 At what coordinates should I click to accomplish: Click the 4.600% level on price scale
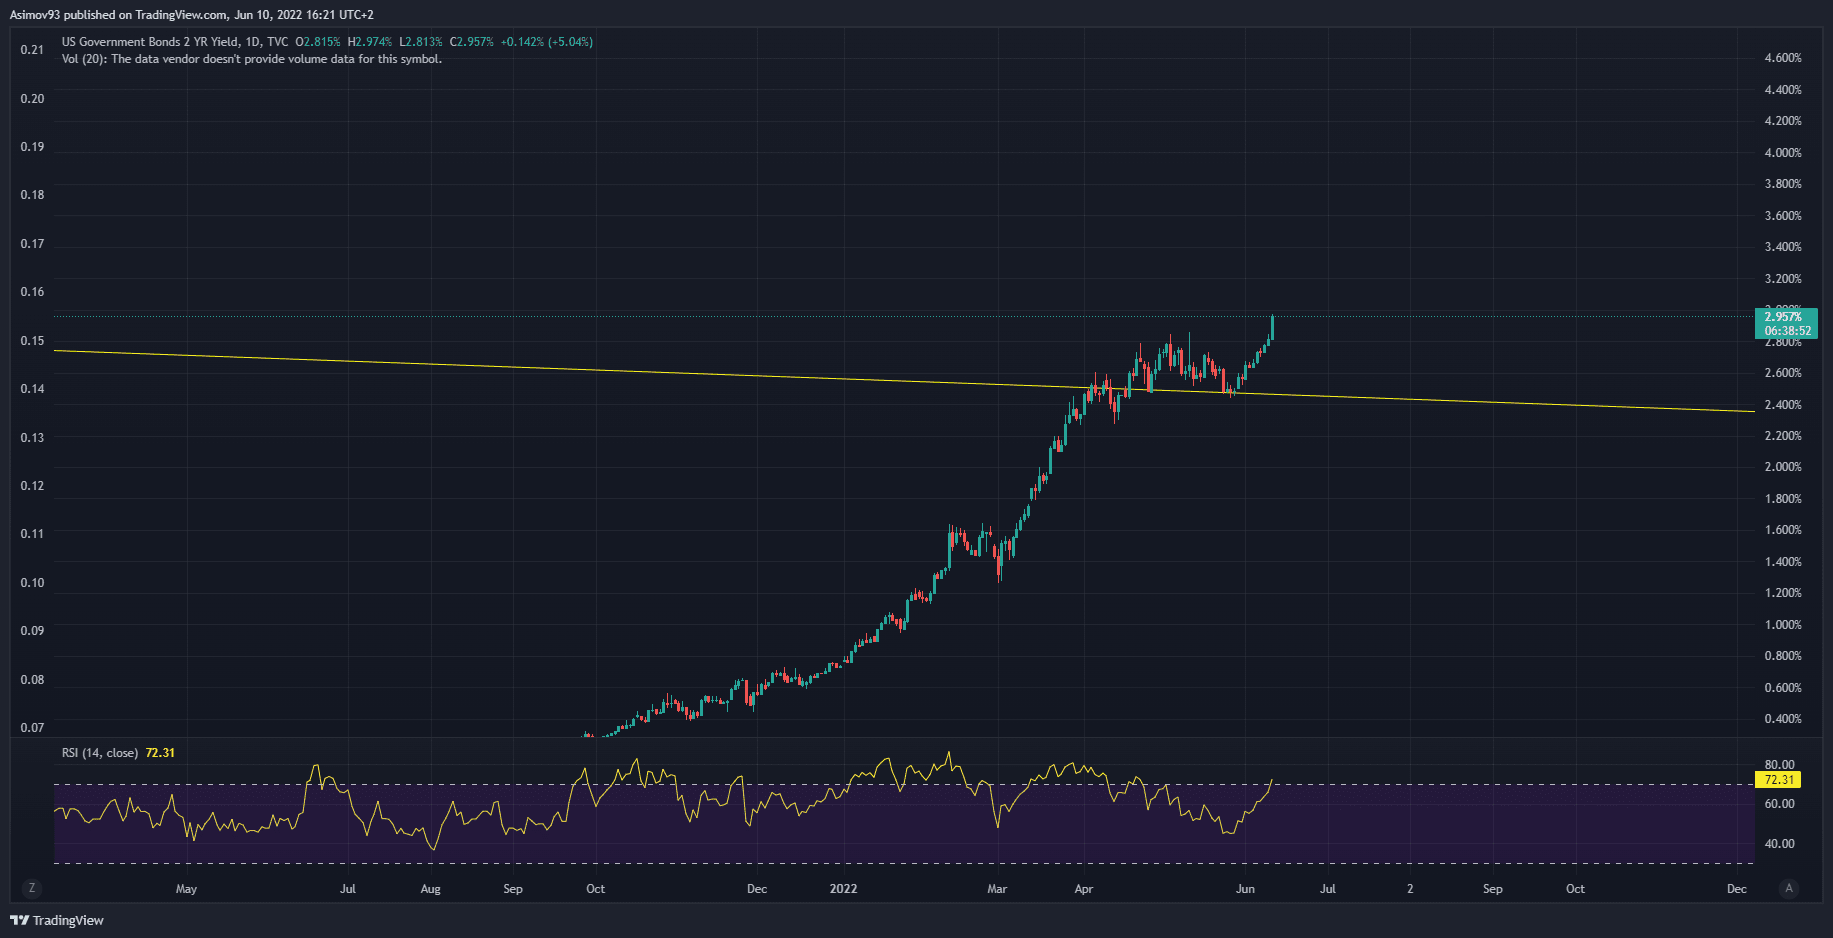tap(1783, 58)
